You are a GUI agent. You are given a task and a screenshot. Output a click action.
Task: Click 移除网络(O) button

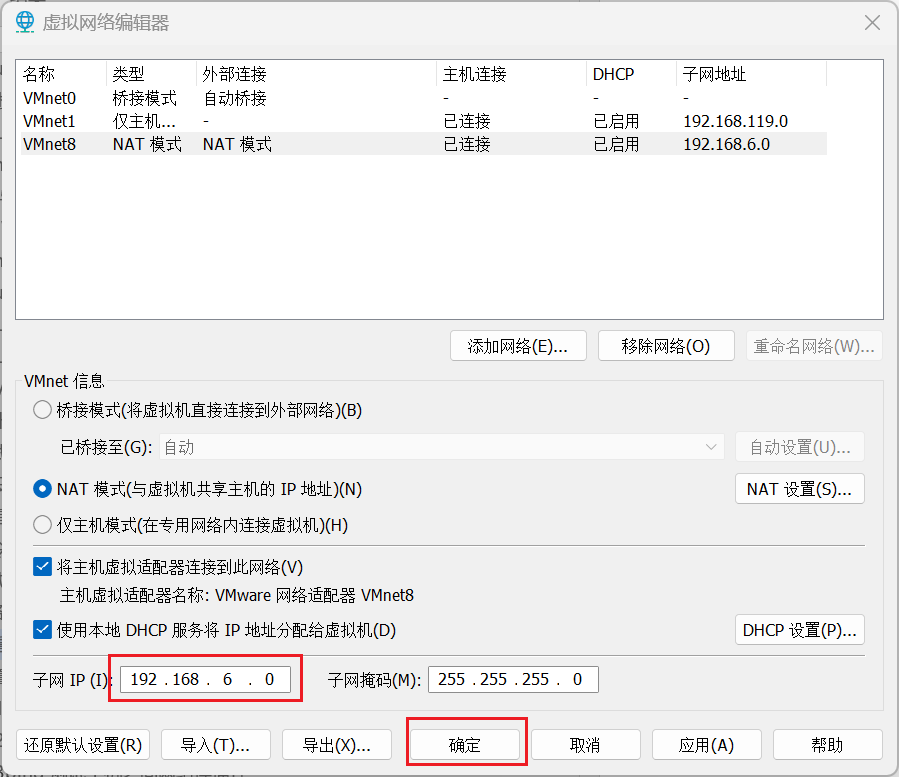point(666,346)
